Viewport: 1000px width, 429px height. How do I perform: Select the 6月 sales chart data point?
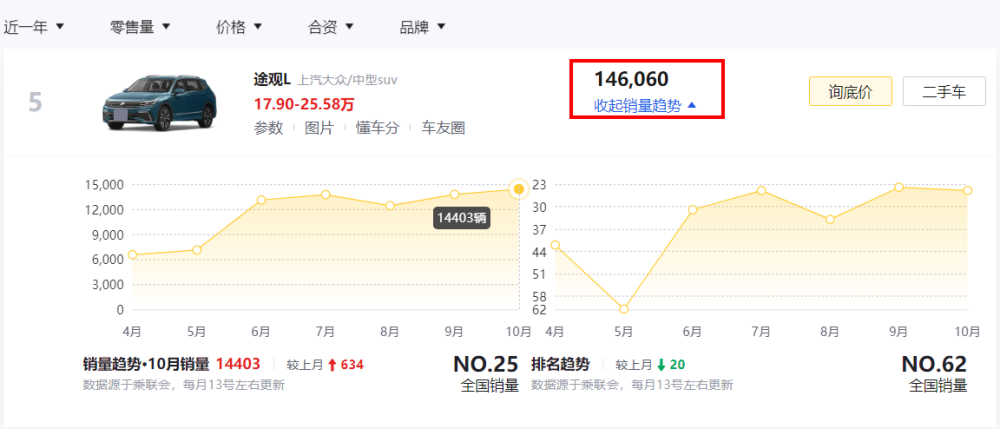(261, 200)
